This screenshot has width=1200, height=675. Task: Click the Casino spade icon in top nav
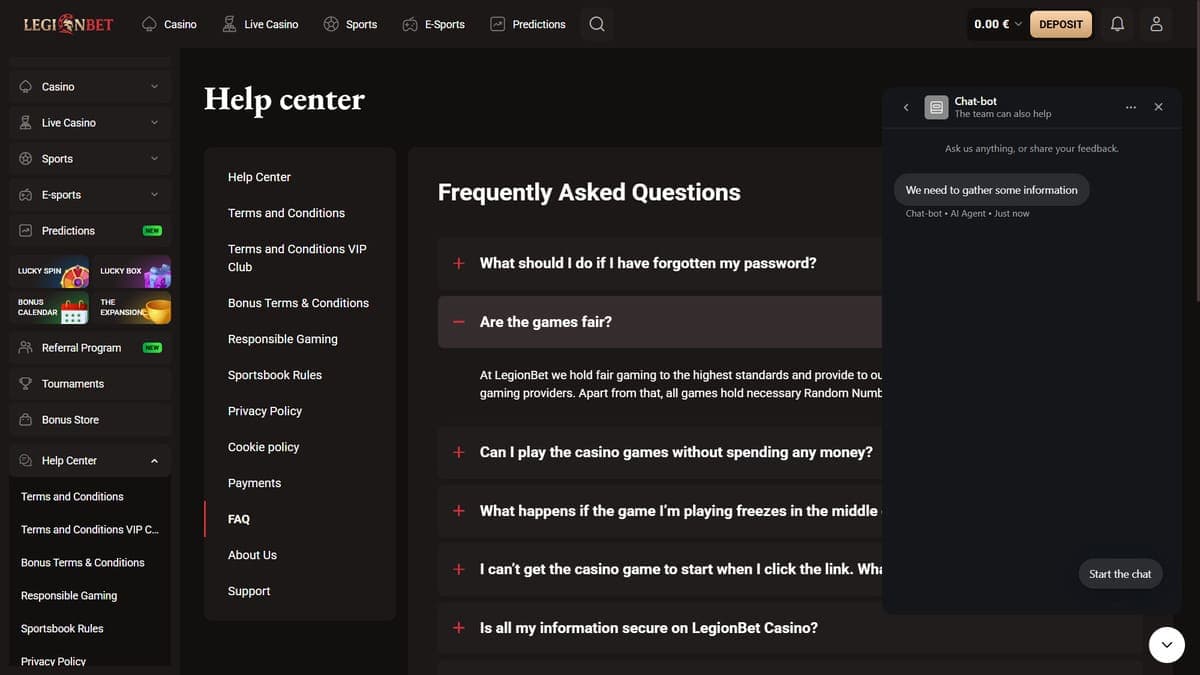click(149, 24)
